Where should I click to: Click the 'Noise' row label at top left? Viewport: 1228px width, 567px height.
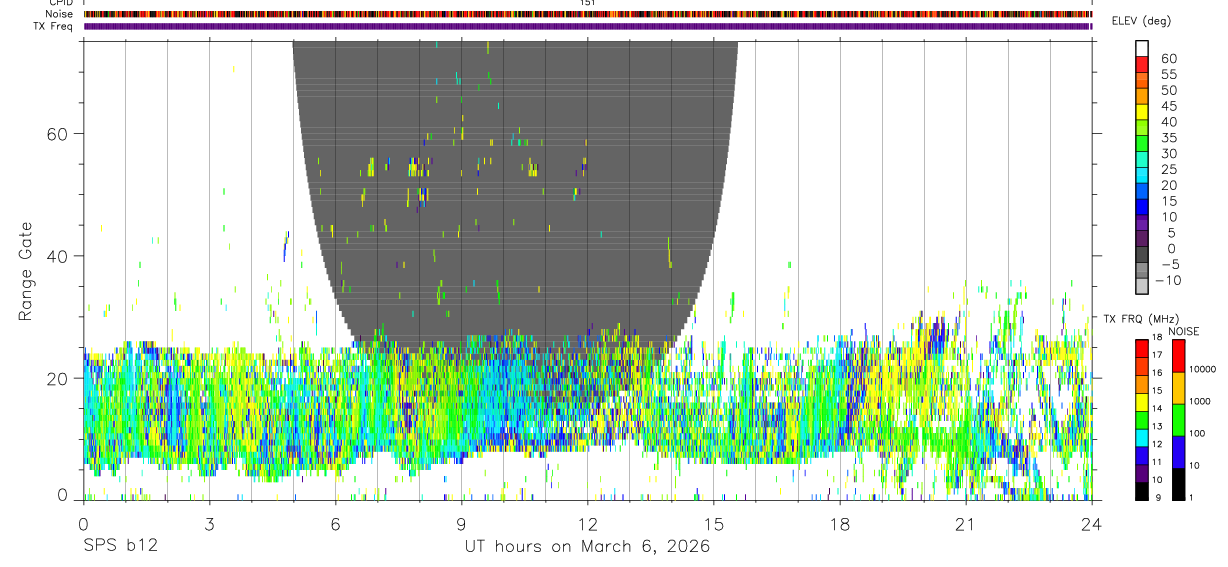(59, 14)
